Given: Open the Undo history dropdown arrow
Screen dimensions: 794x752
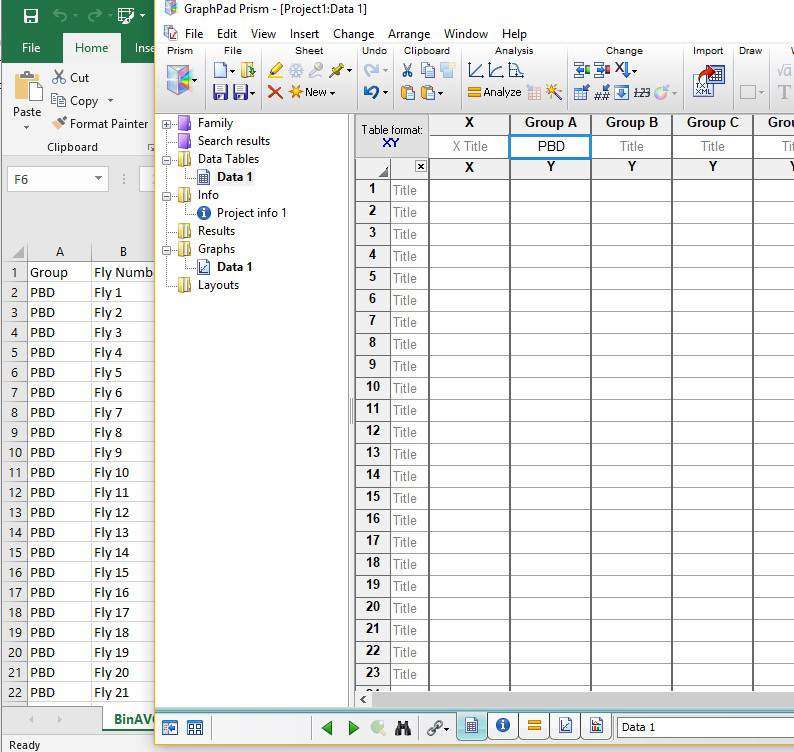Looking at the screenshot, I should pos(386,93).
